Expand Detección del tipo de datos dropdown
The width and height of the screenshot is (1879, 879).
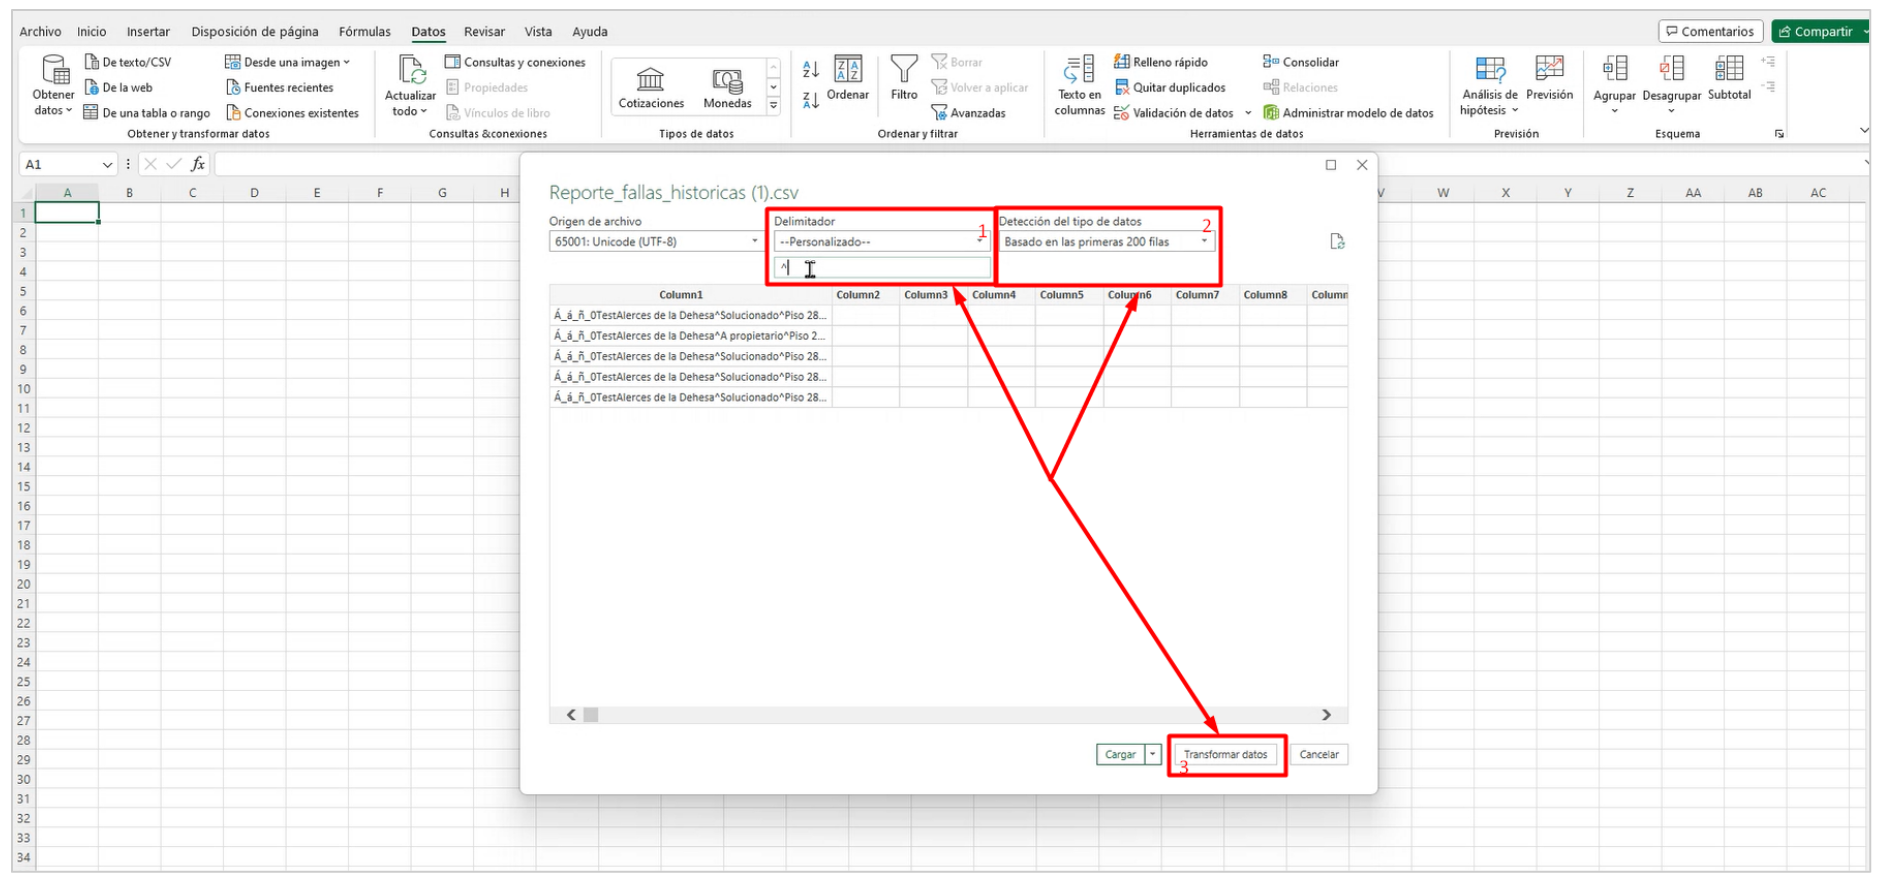[1106, 242]
